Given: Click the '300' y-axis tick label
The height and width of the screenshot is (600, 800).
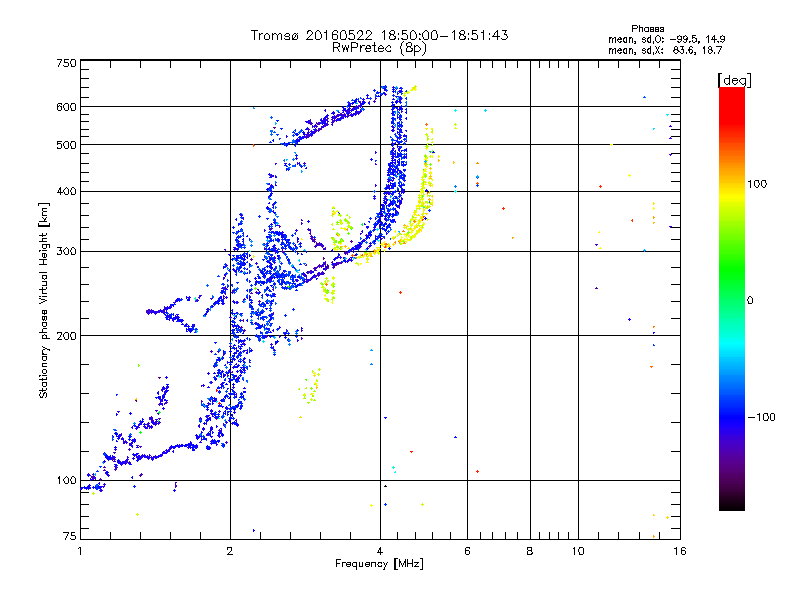Looking at the screenshot, I should coord(66,251).
